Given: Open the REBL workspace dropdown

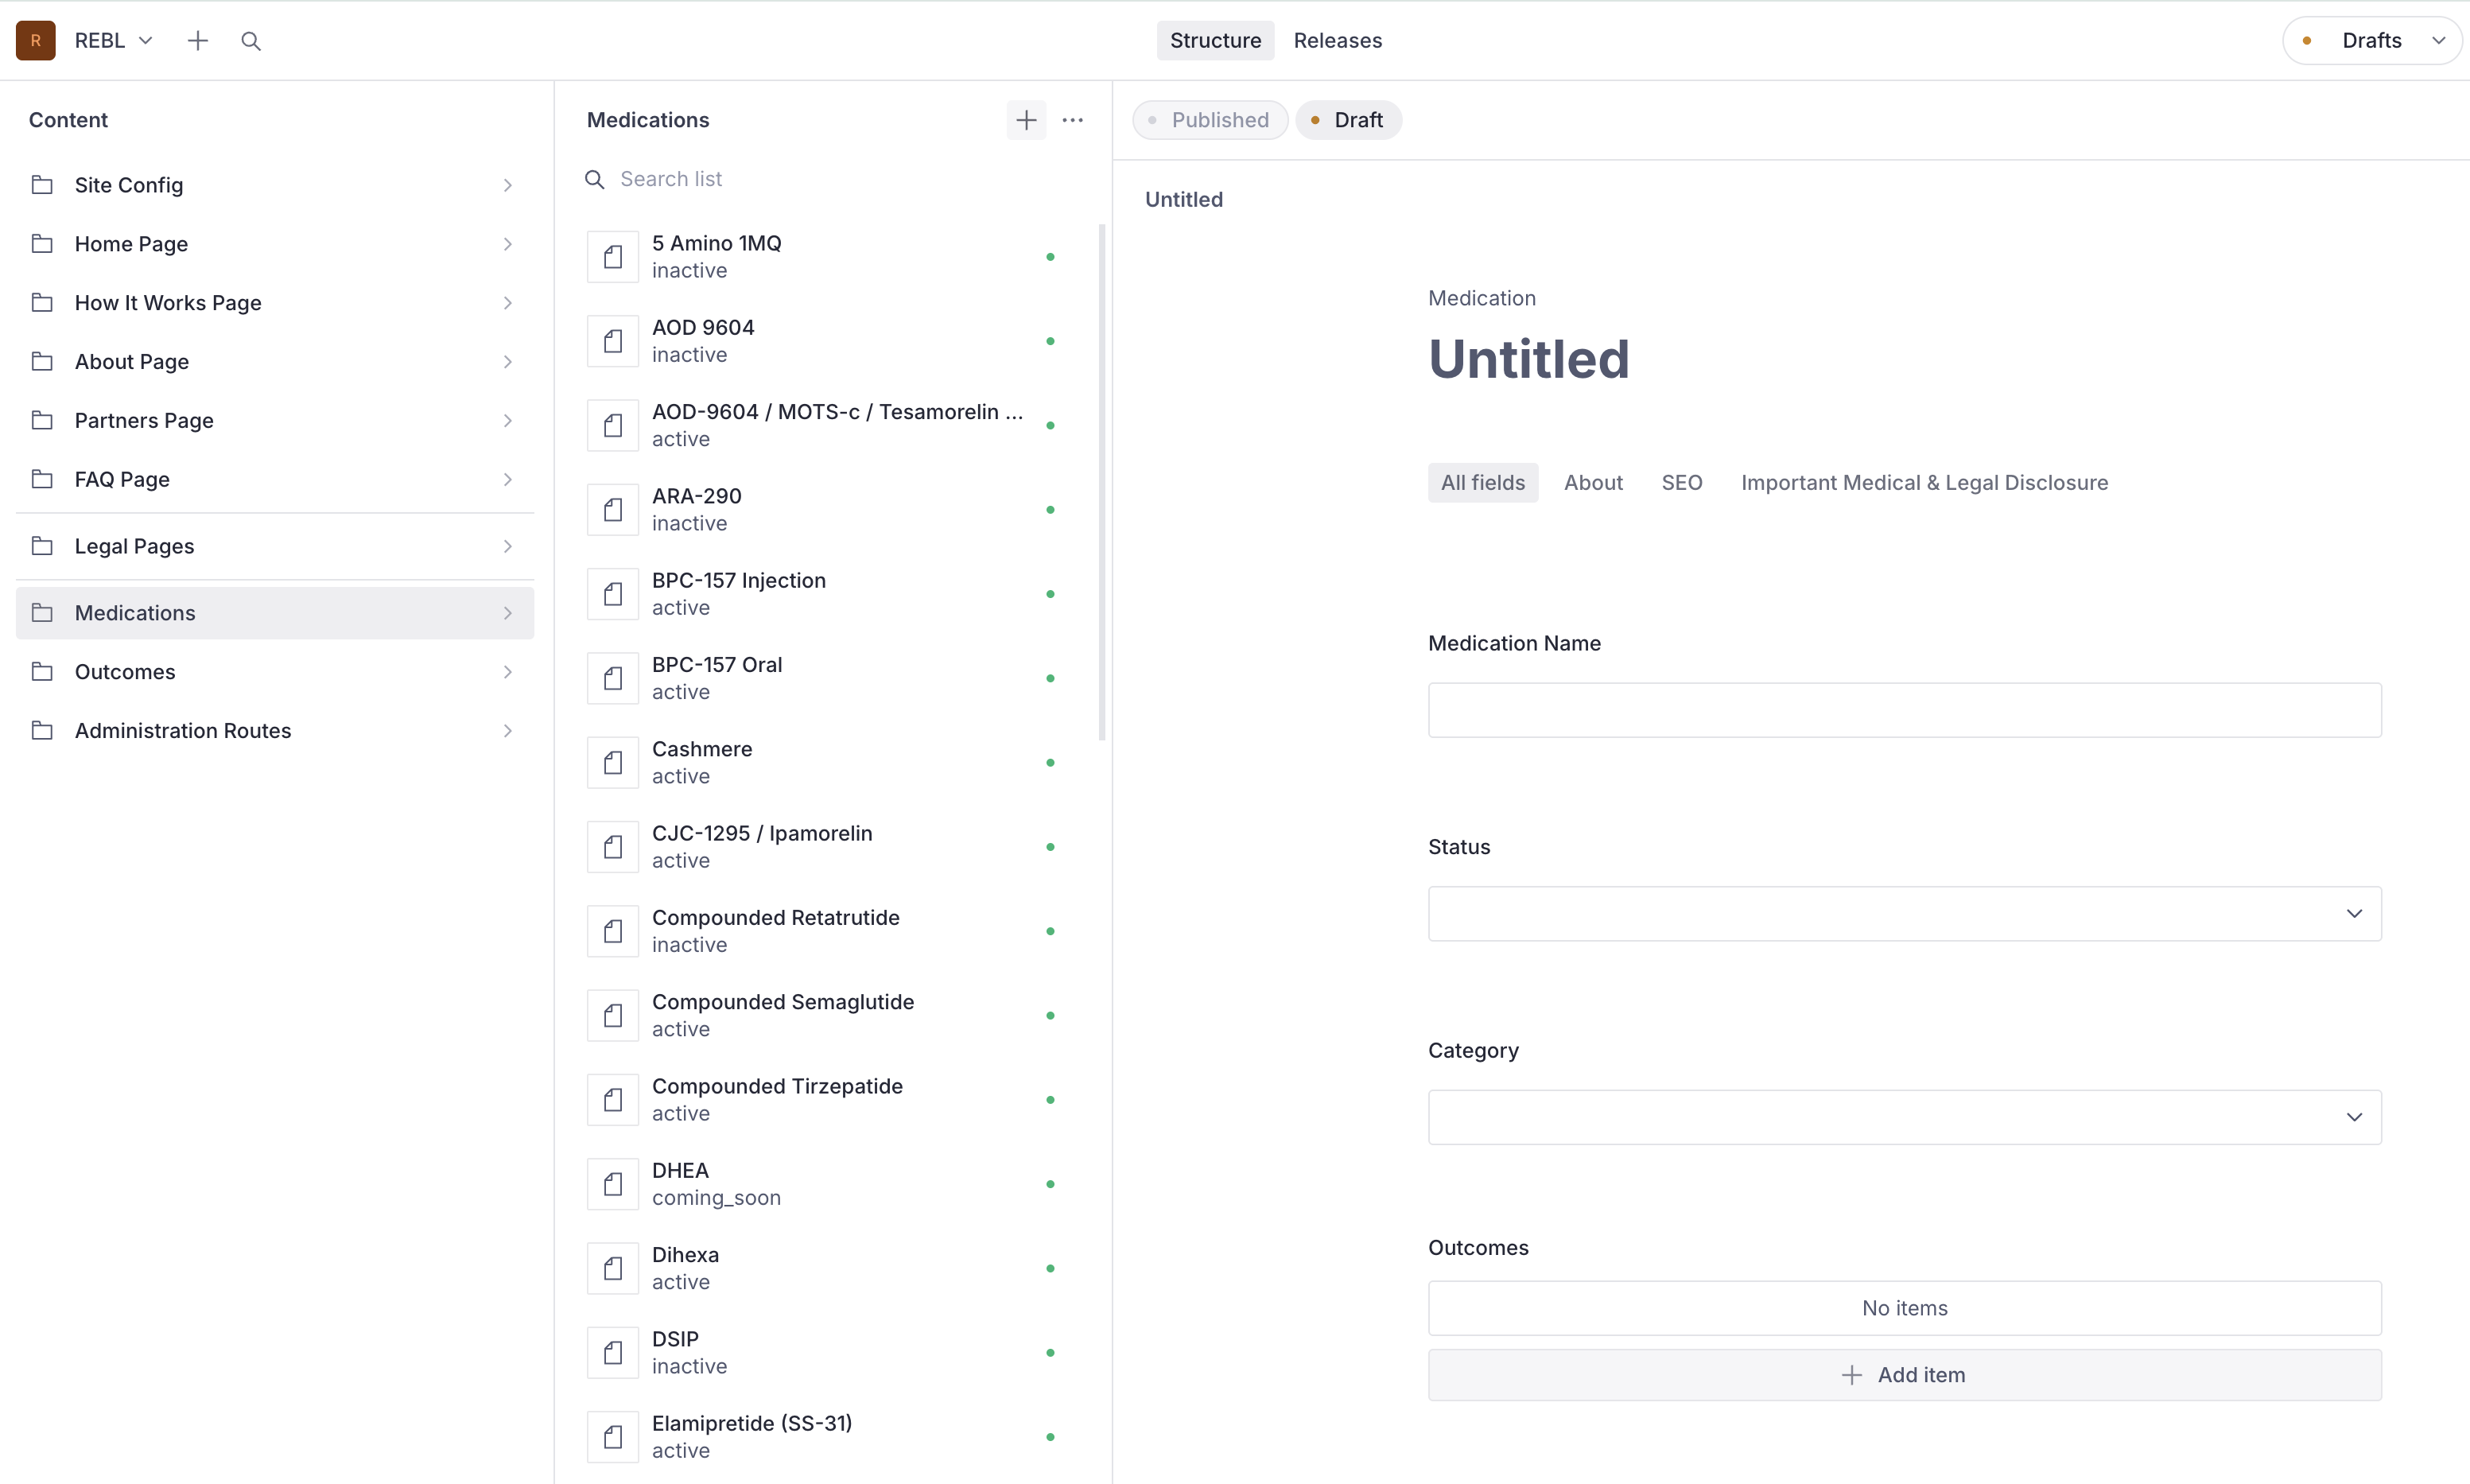Looking at the screenshot, I should 114,40.
